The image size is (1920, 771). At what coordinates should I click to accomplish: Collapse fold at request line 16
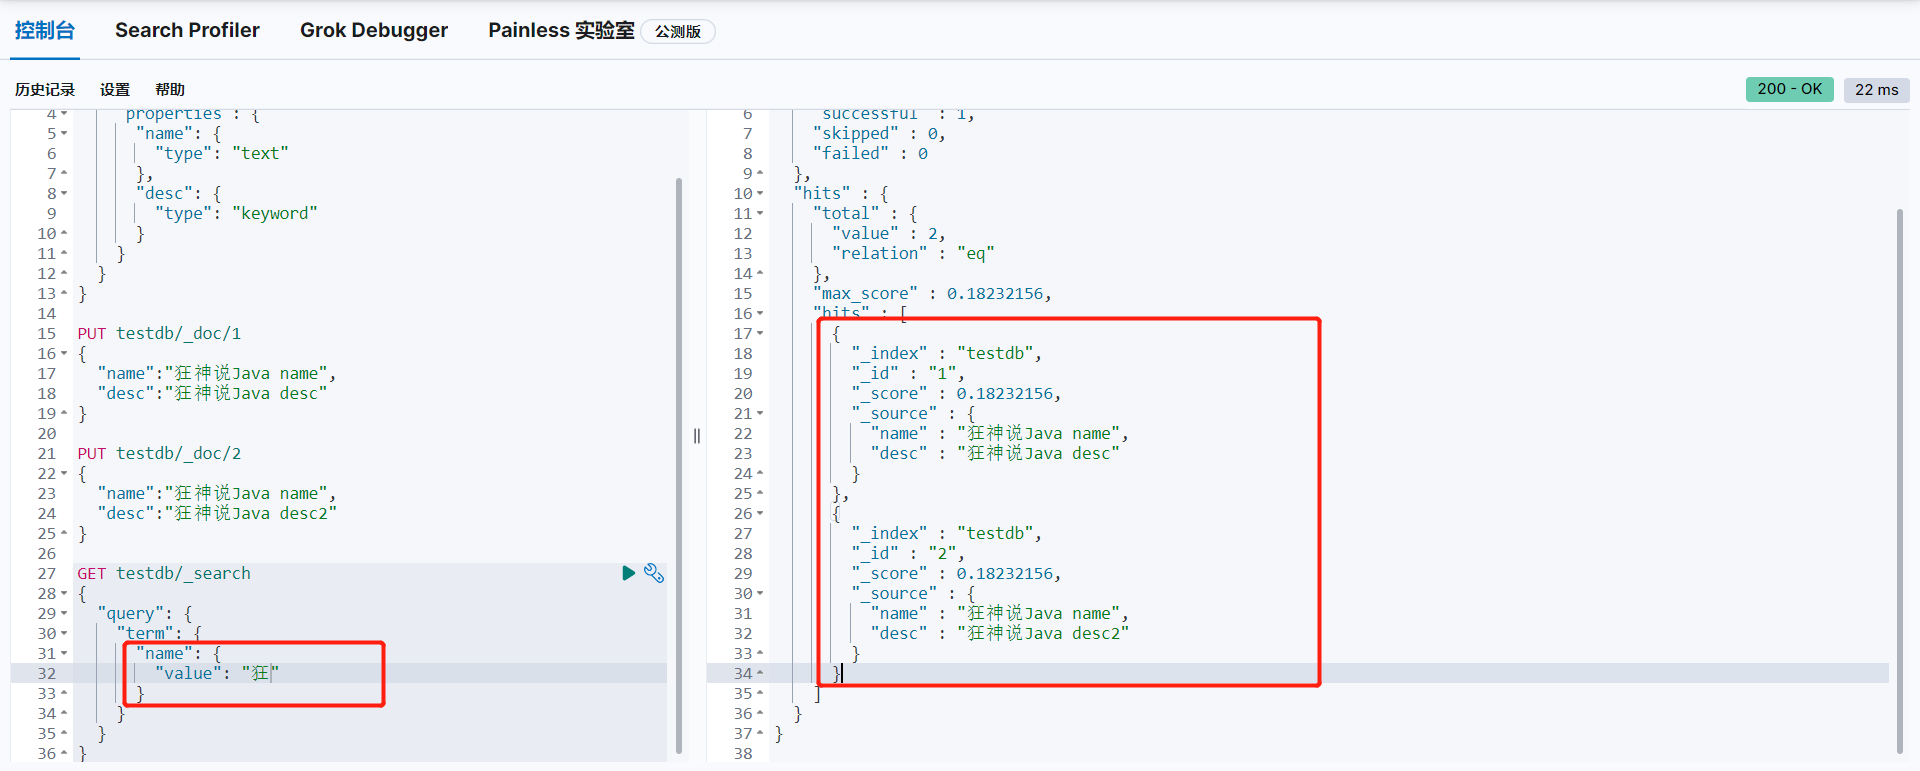(x=64, y=353)
